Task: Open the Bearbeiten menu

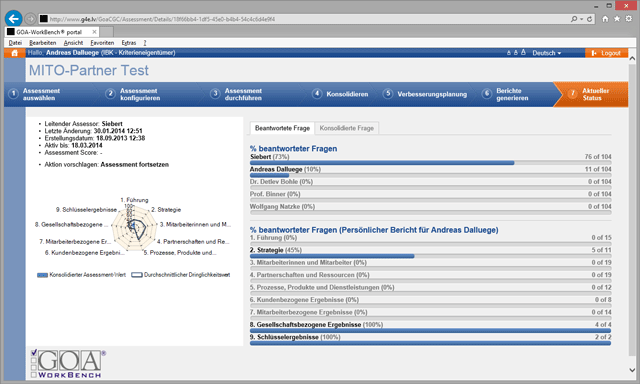Action: [42, 42]
